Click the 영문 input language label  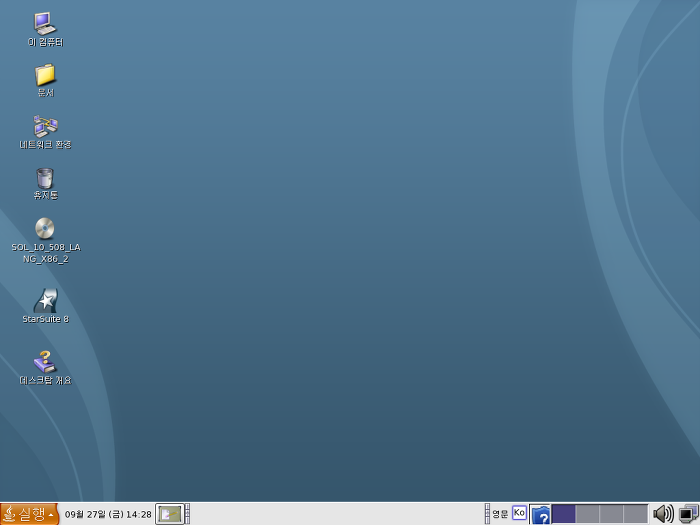click(500, 514)
